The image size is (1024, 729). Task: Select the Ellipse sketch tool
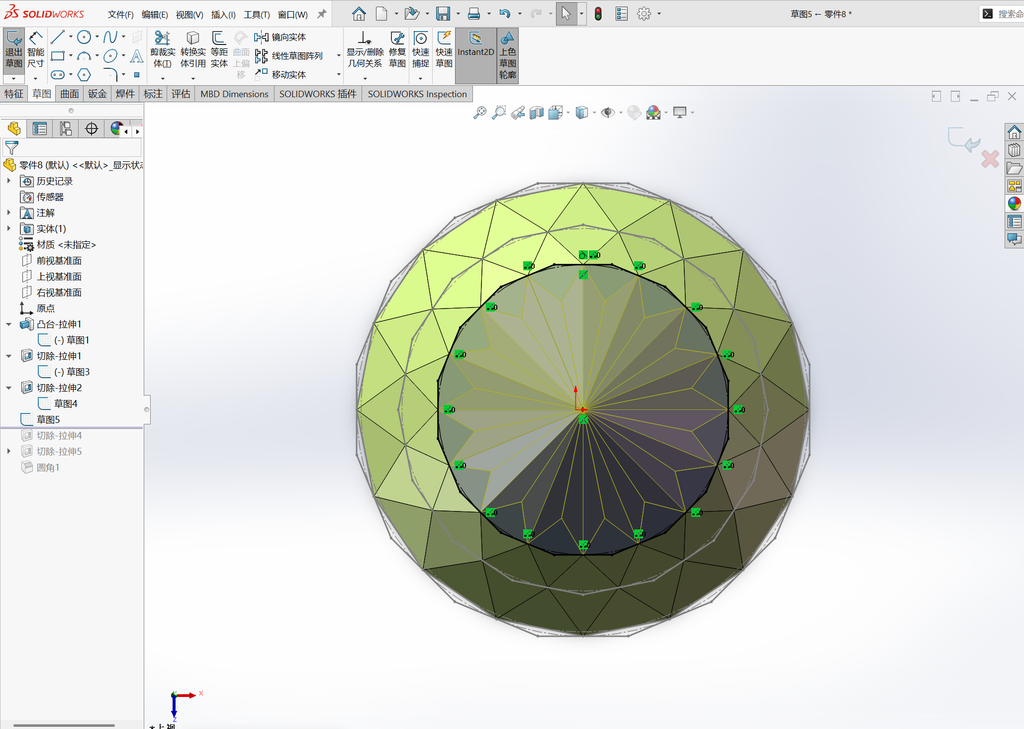pos(110,56)
